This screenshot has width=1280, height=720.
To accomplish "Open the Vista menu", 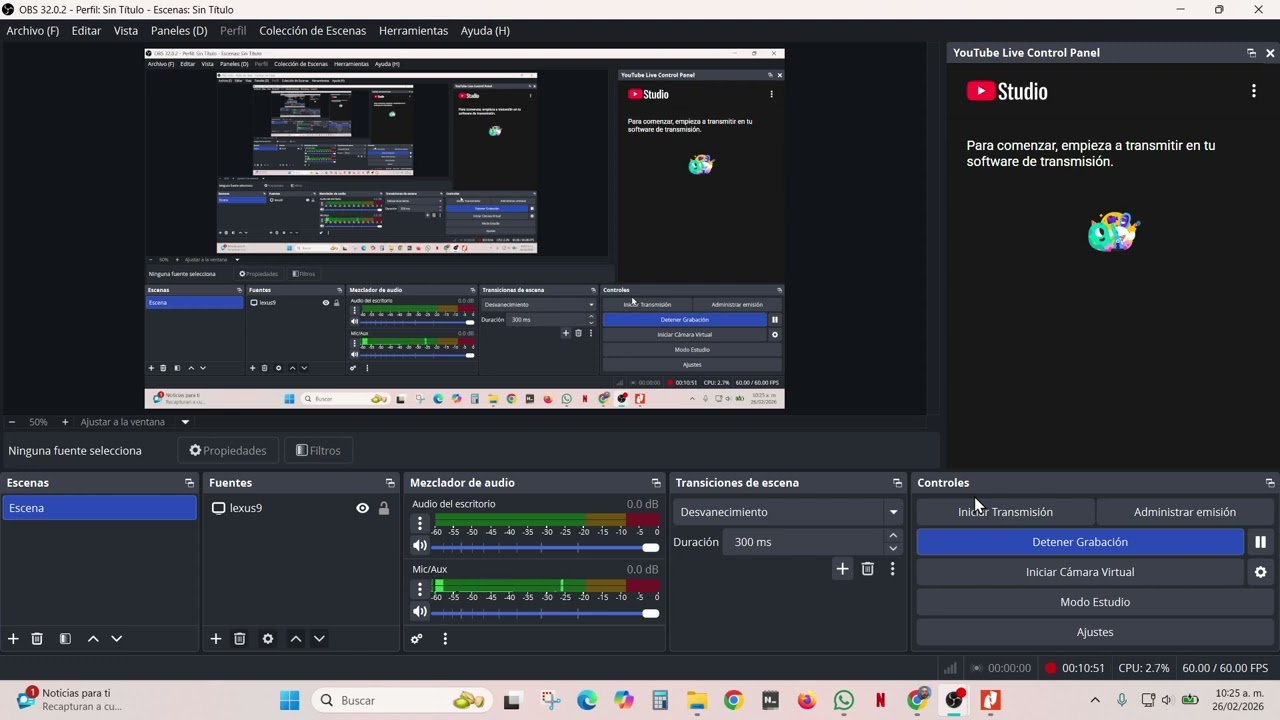I will click(x=126, y=31).
